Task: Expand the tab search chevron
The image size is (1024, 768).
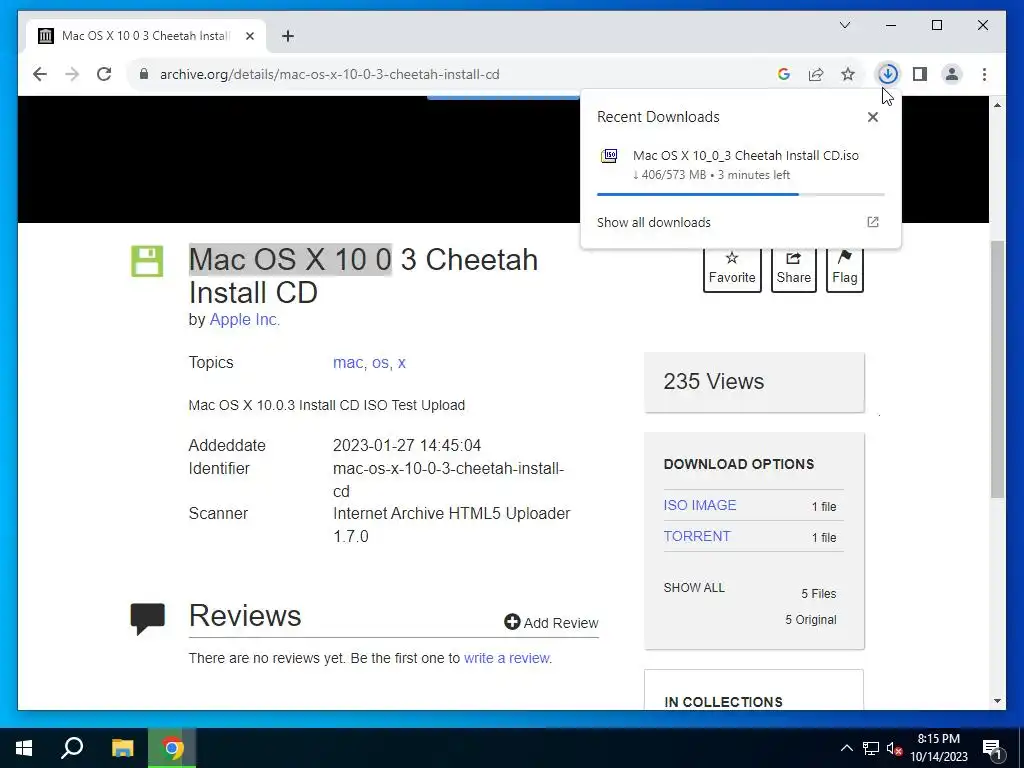Action: point(845,25)
